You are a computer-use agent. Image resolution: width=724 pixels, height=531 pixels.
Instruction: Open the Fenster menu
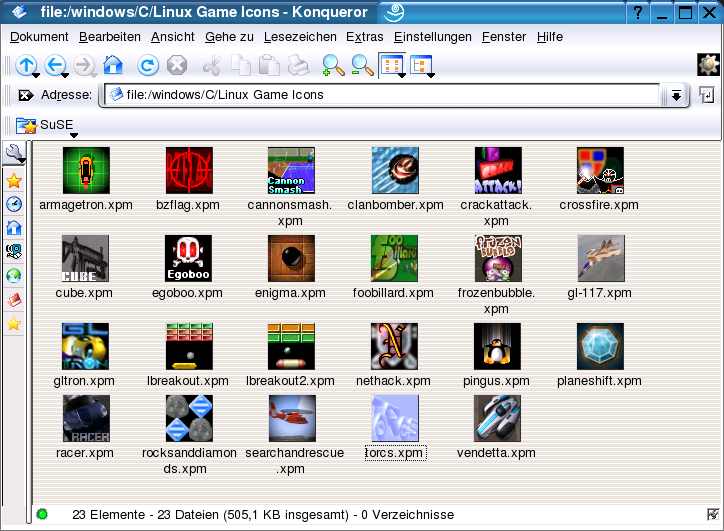(x=504, y=37)
